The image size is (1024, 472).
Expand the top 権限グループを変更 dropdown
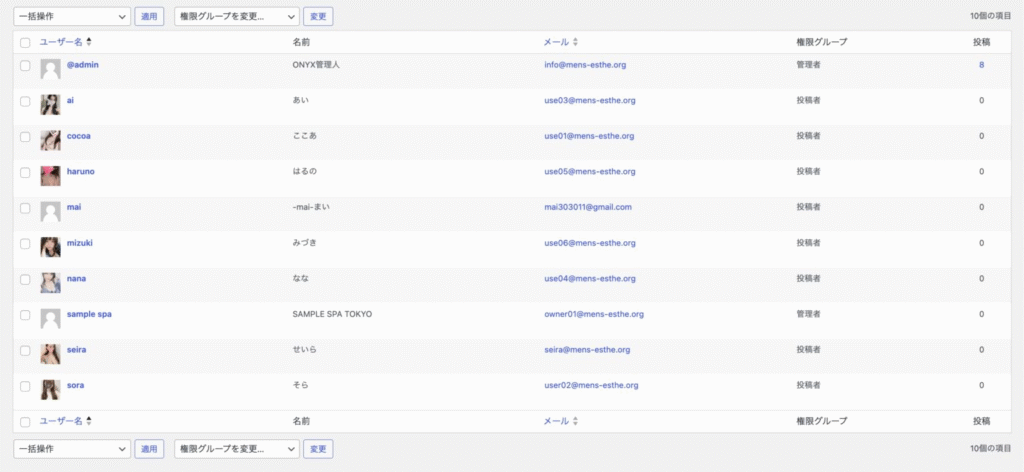click(x=236, y=17)
